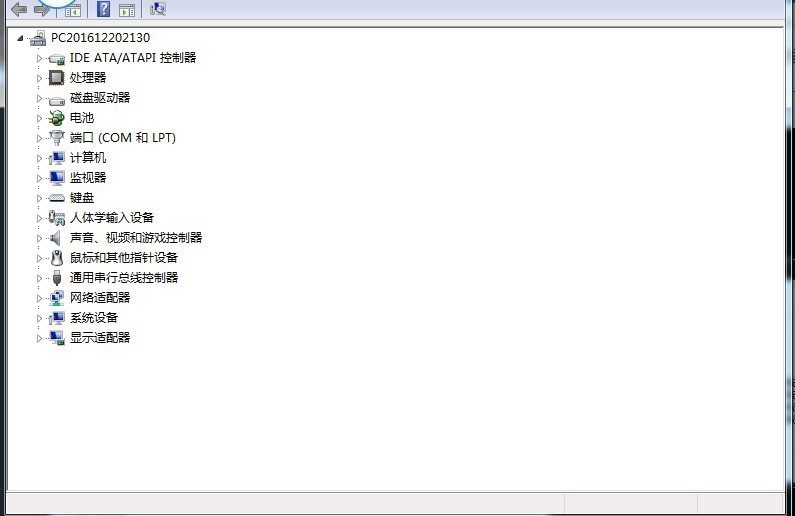Select the '计算机' label

pyautogui.click(x=88, y=158)
